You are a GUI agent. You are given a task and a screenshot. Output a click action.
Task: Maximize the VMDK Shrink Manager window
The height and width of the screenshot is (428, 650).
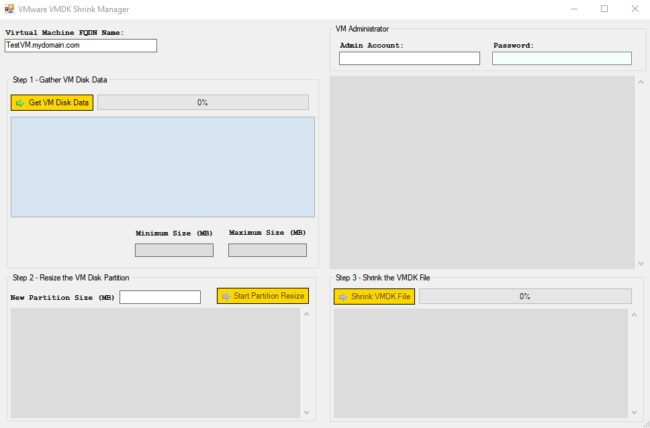tap(604, 8)
